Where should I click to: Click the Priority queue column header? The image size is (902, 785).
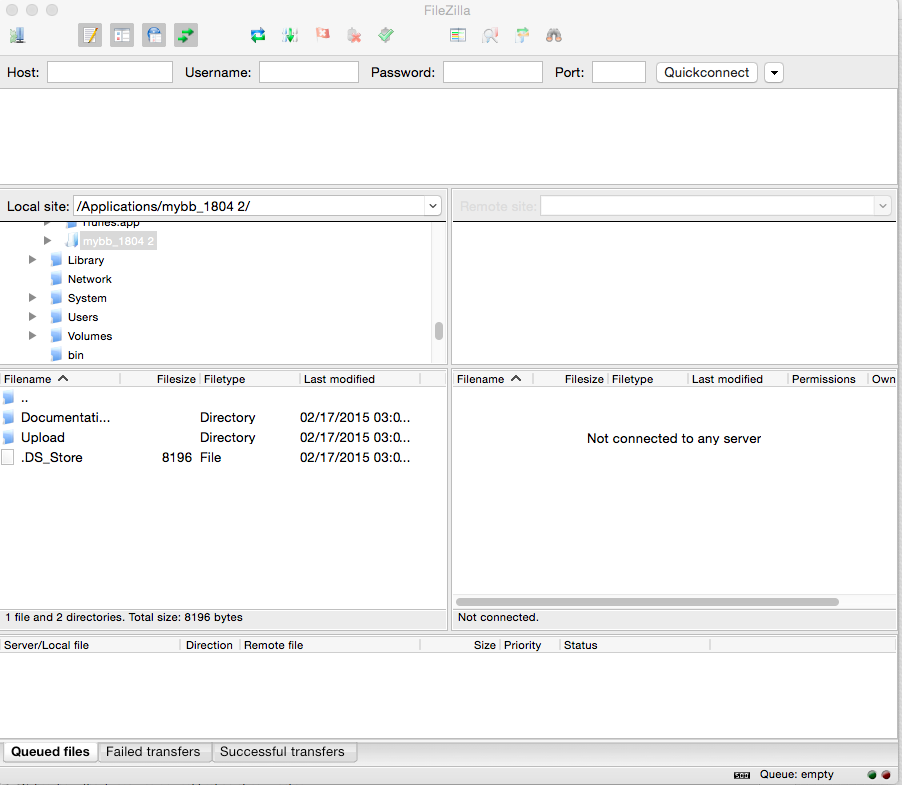pyautogui.click(x=529, y=645)
